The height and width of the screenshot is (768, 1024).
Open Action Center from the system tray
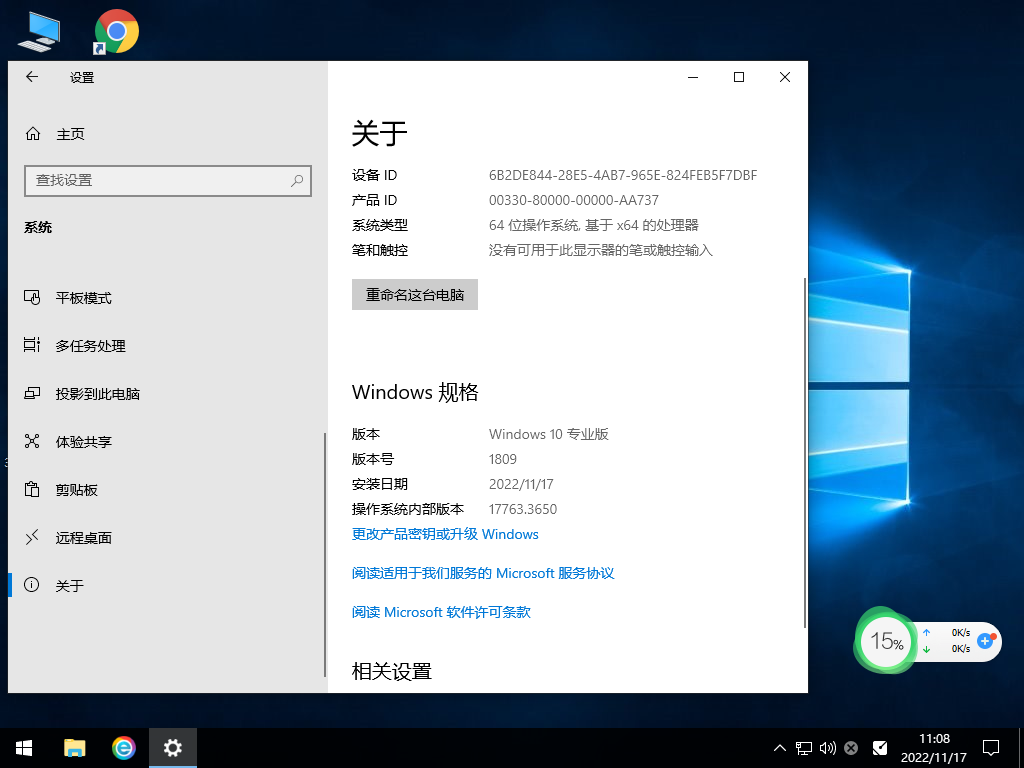tap(989, 747)
